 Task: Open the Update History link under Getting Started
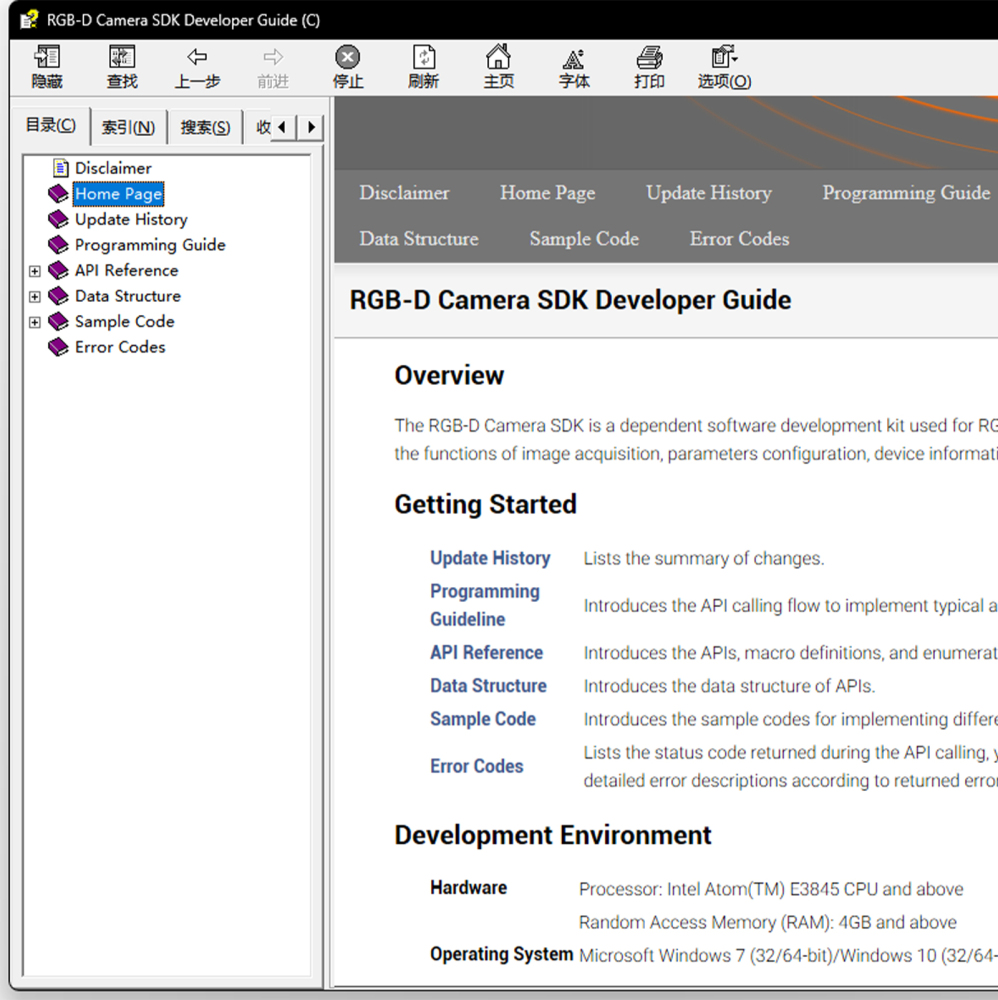pyautogui.click(x=490, y=558)
